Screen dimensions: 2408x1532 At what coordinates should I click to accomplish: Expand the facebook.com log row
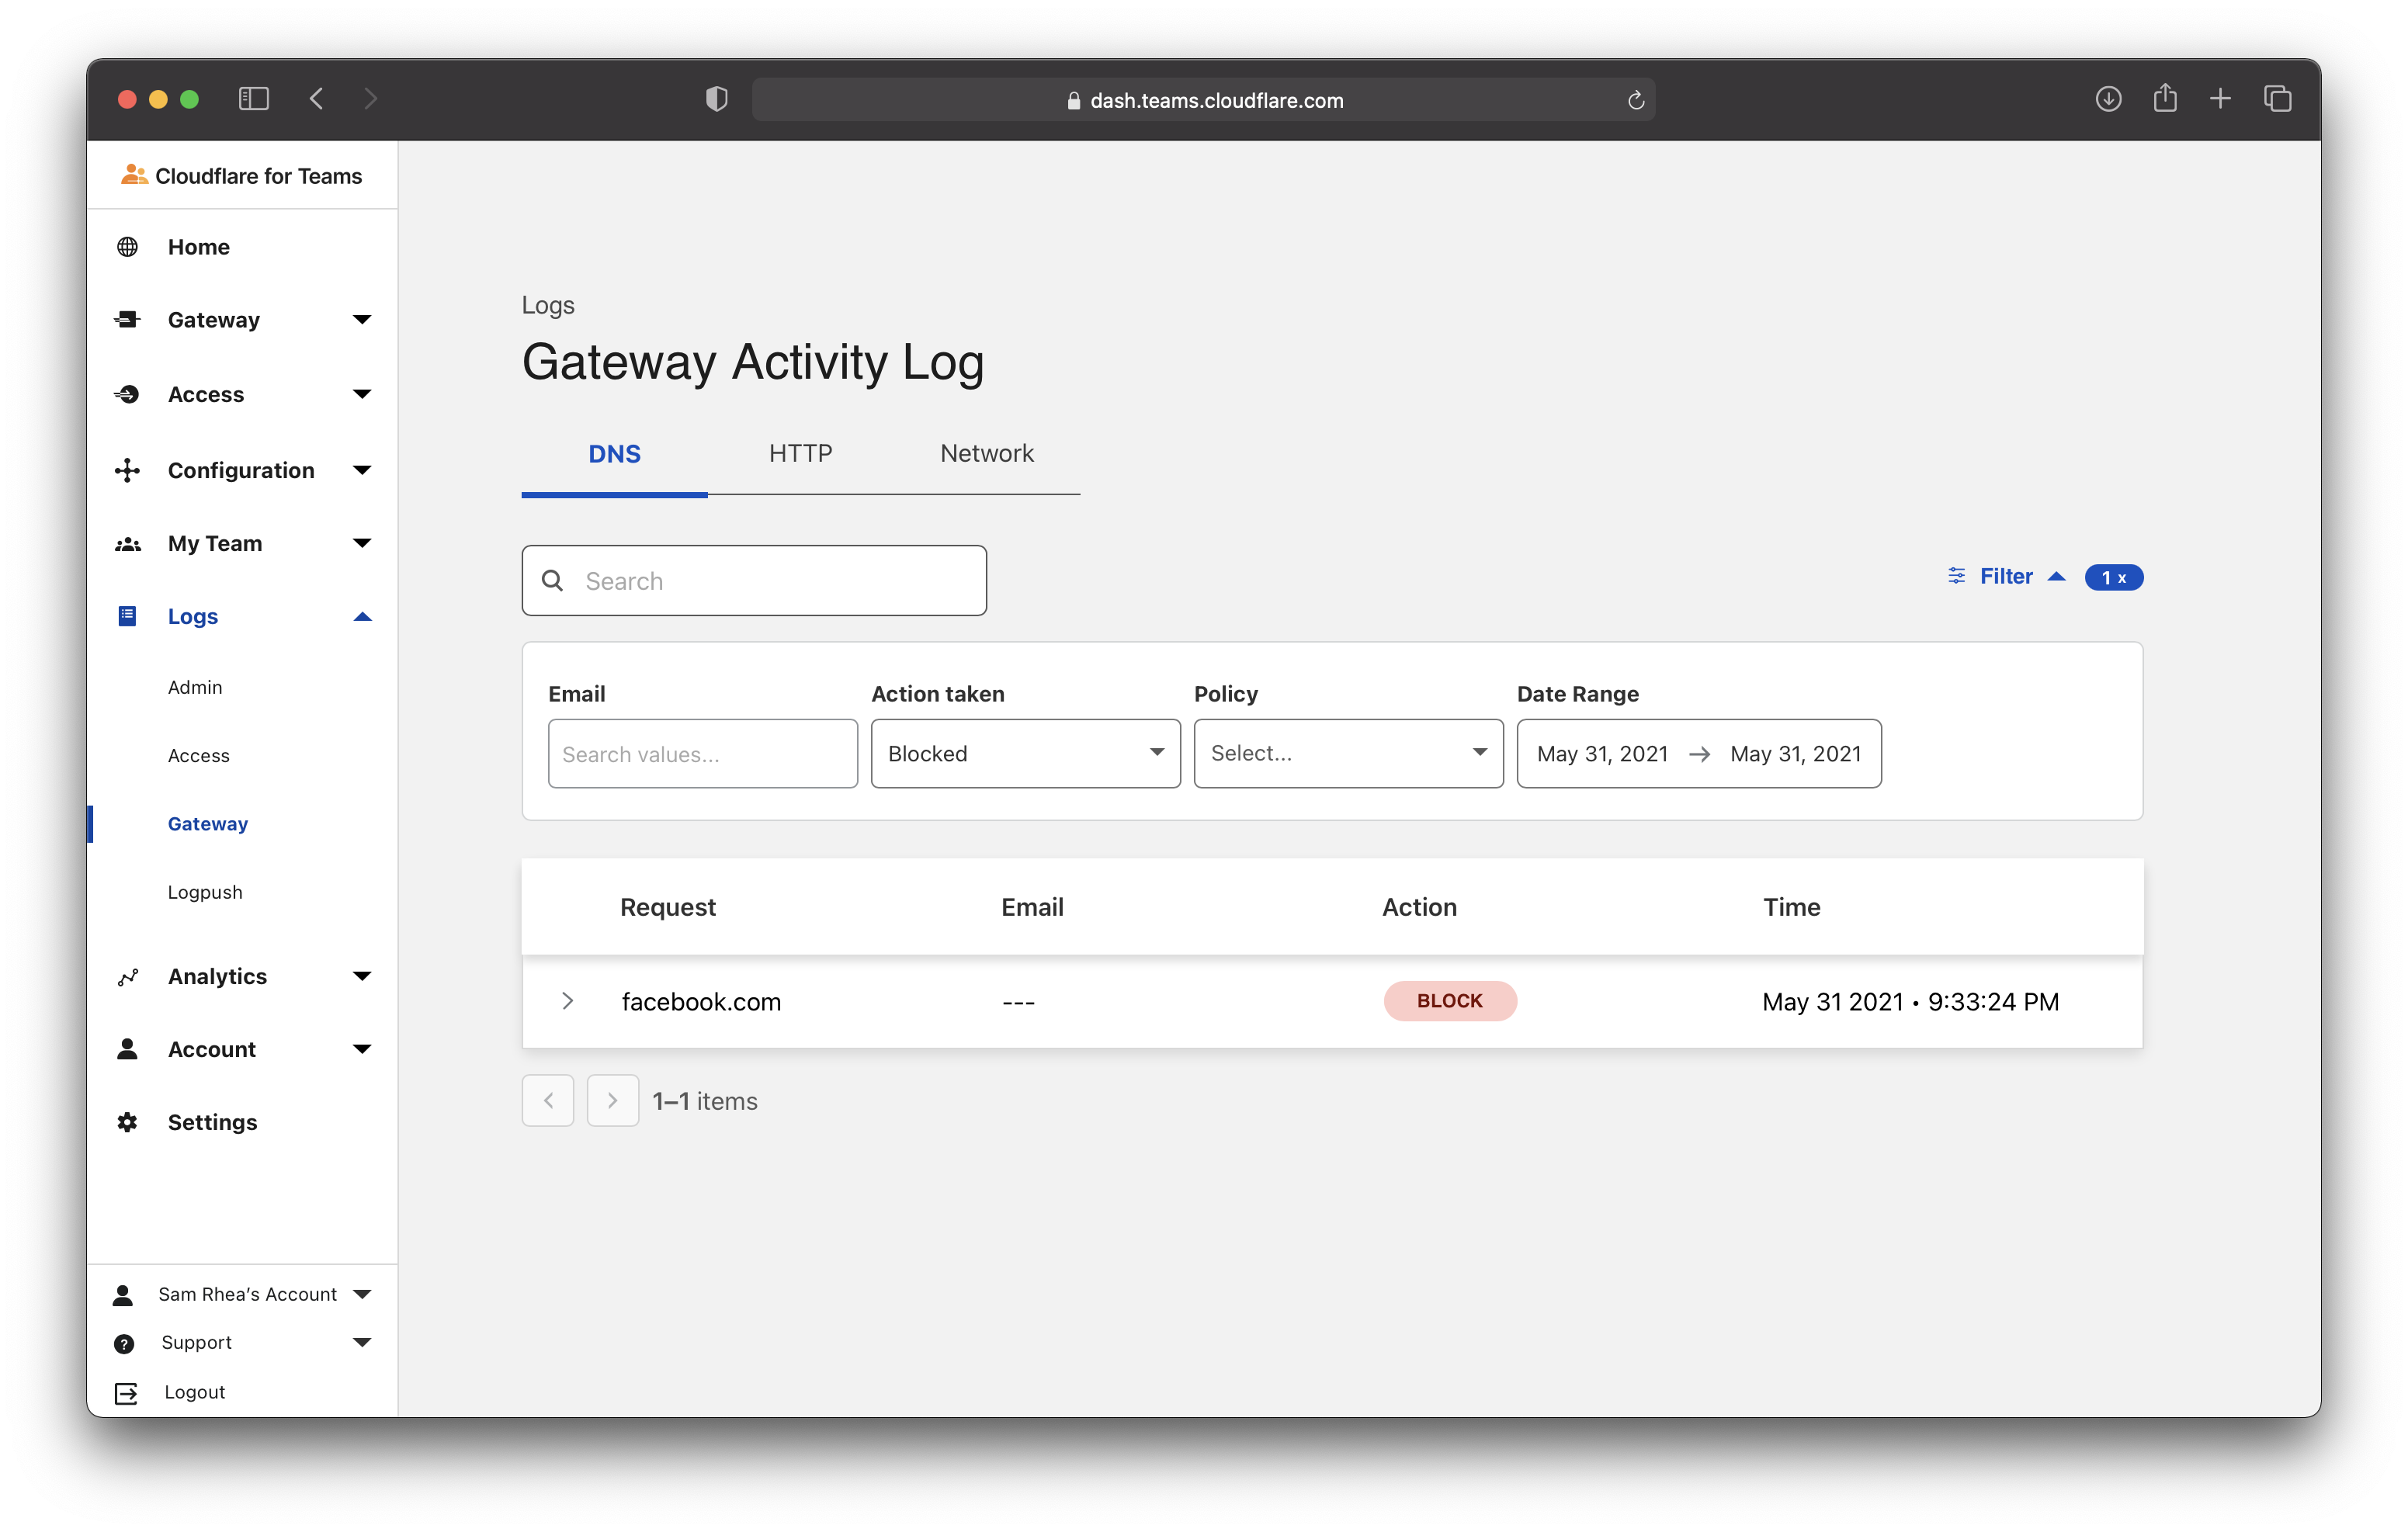[567, 1001]
